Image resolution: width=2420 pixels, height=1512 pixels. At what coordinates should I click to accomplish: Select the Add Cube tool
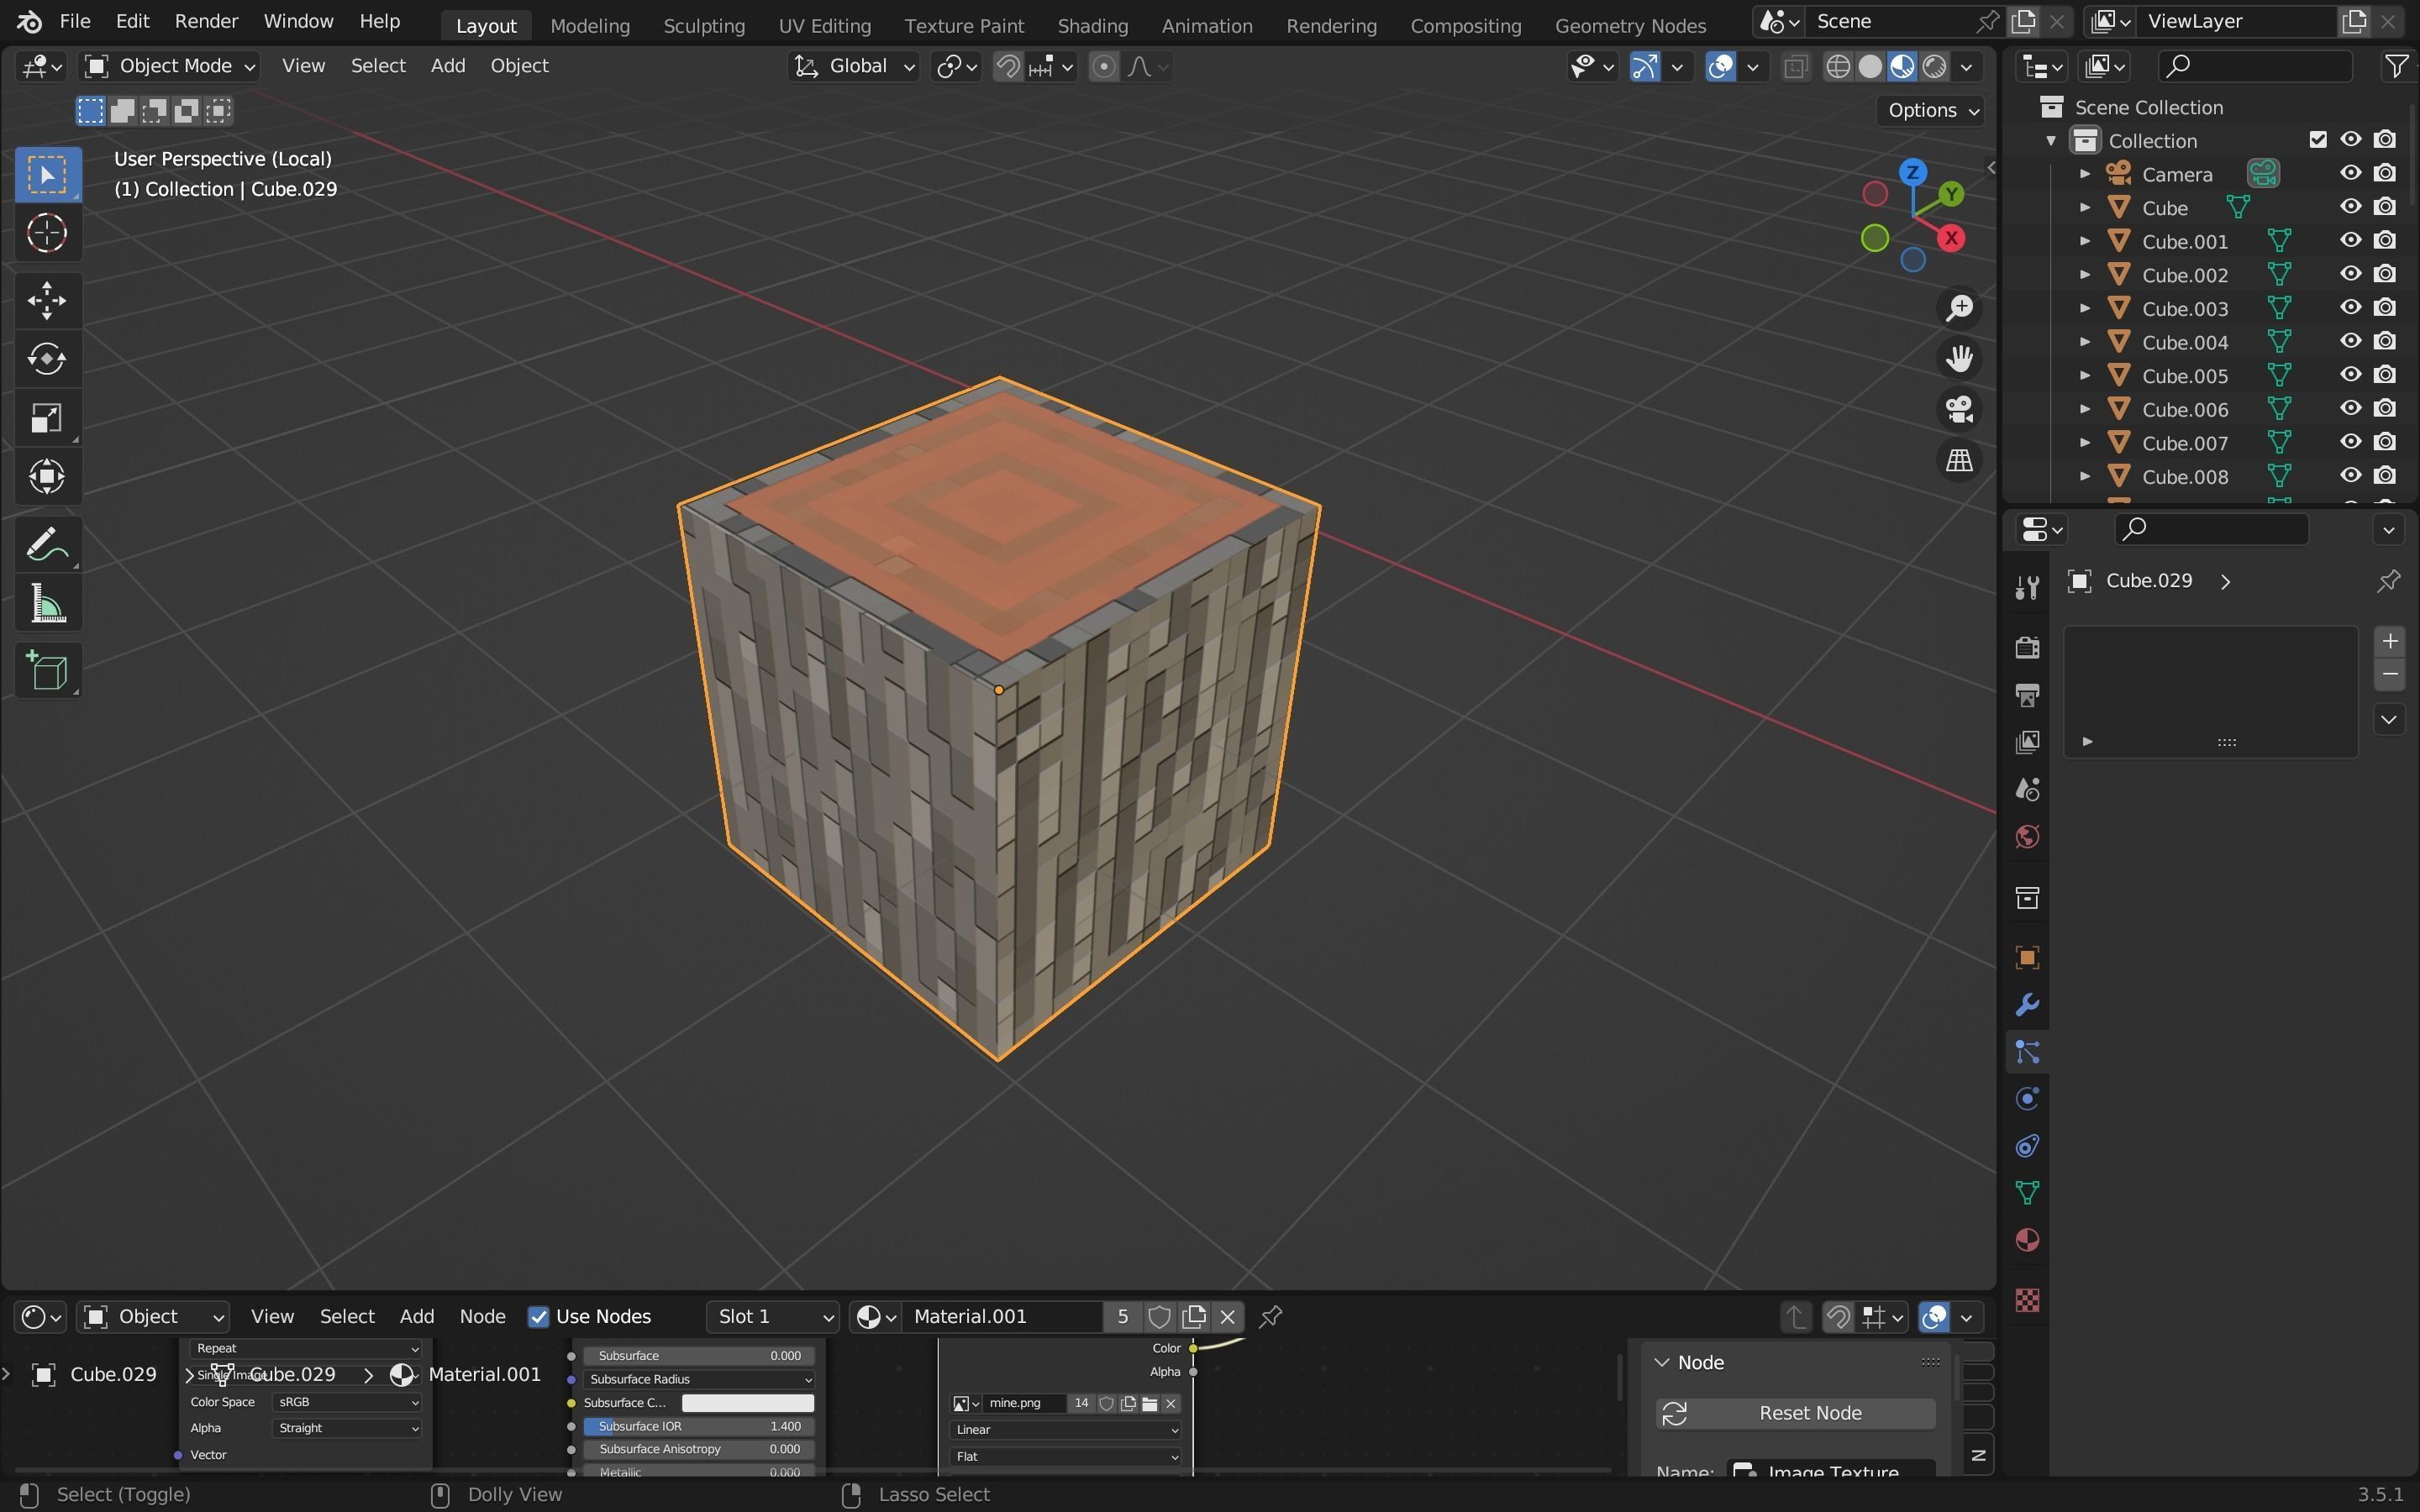point(47,671)
